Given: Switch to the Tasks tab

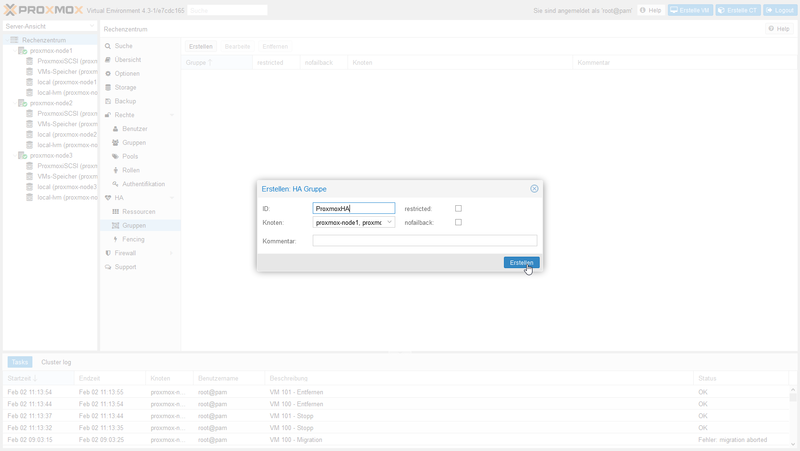Looking at the screenshot, I should (20, 362).
